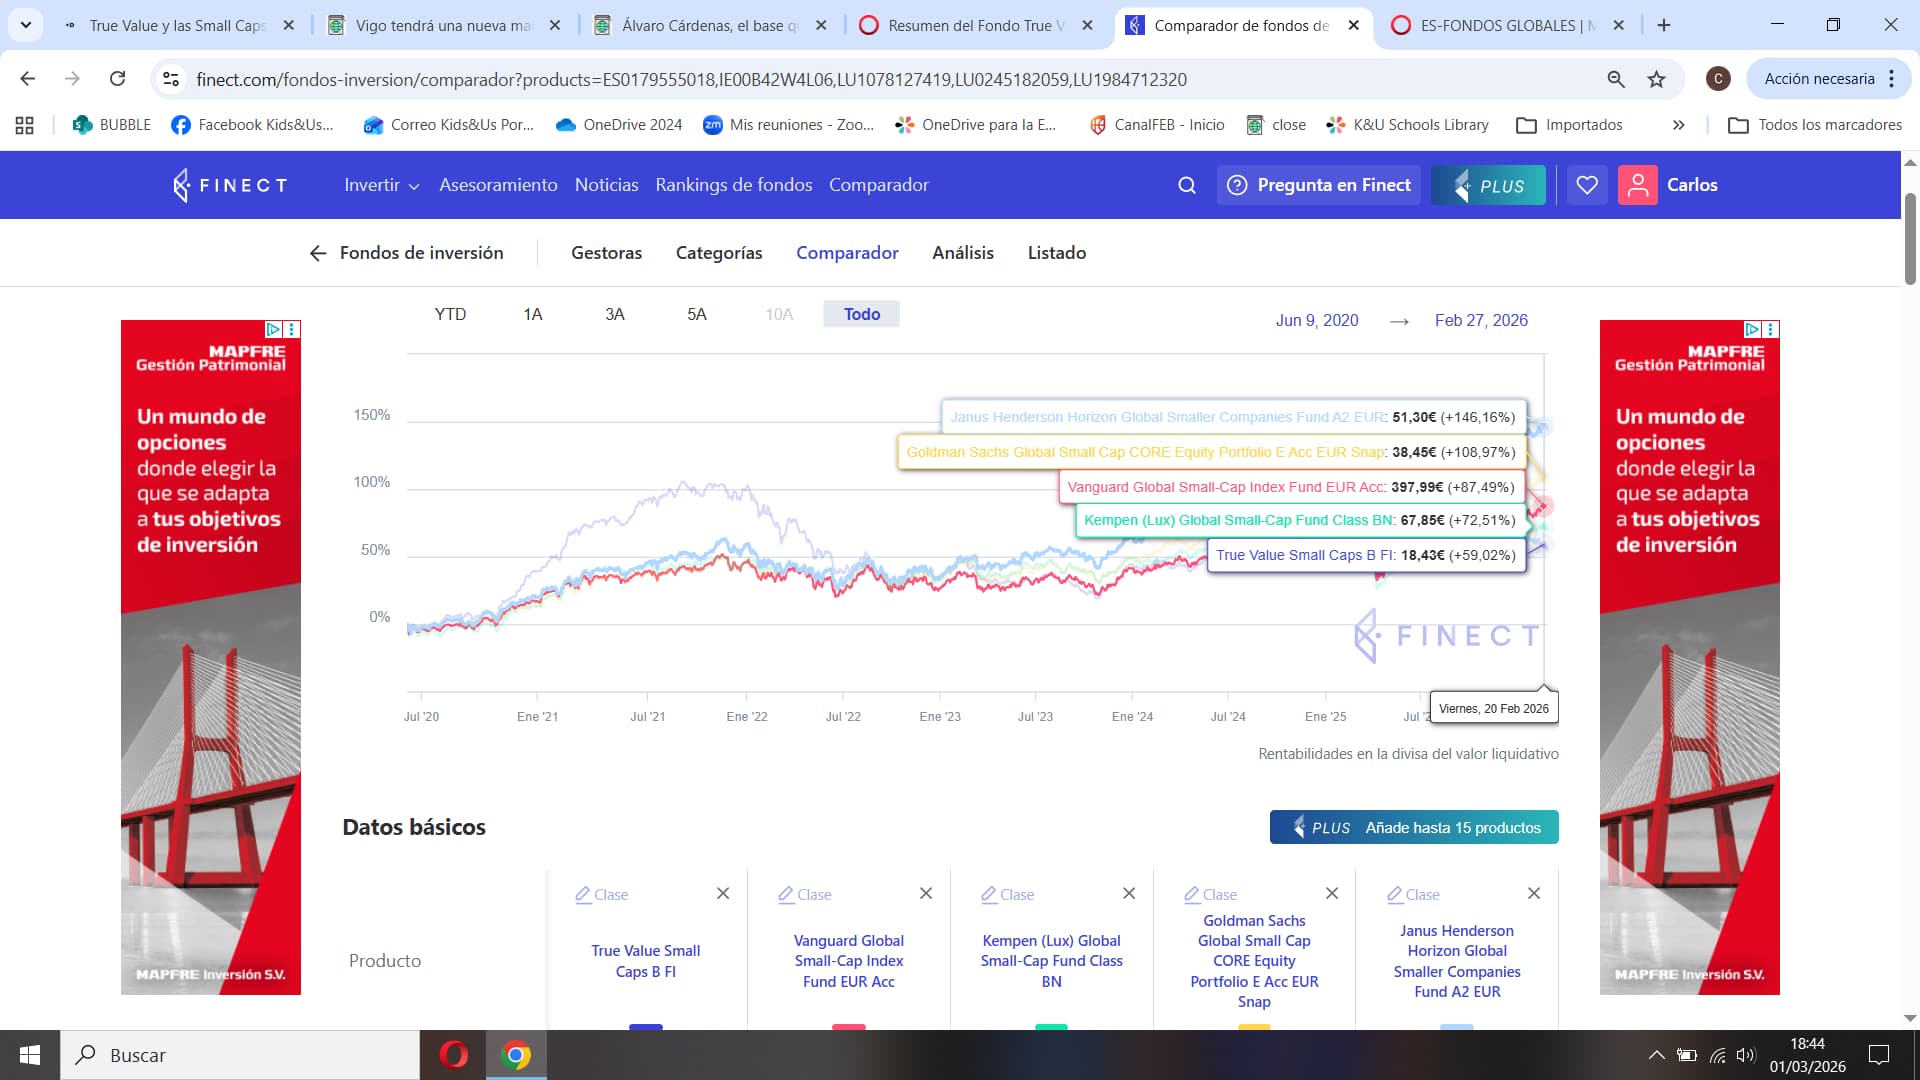Click the Finect search magnifier icon
Screen dimensions: 1920x1080
coord(1187,185)
